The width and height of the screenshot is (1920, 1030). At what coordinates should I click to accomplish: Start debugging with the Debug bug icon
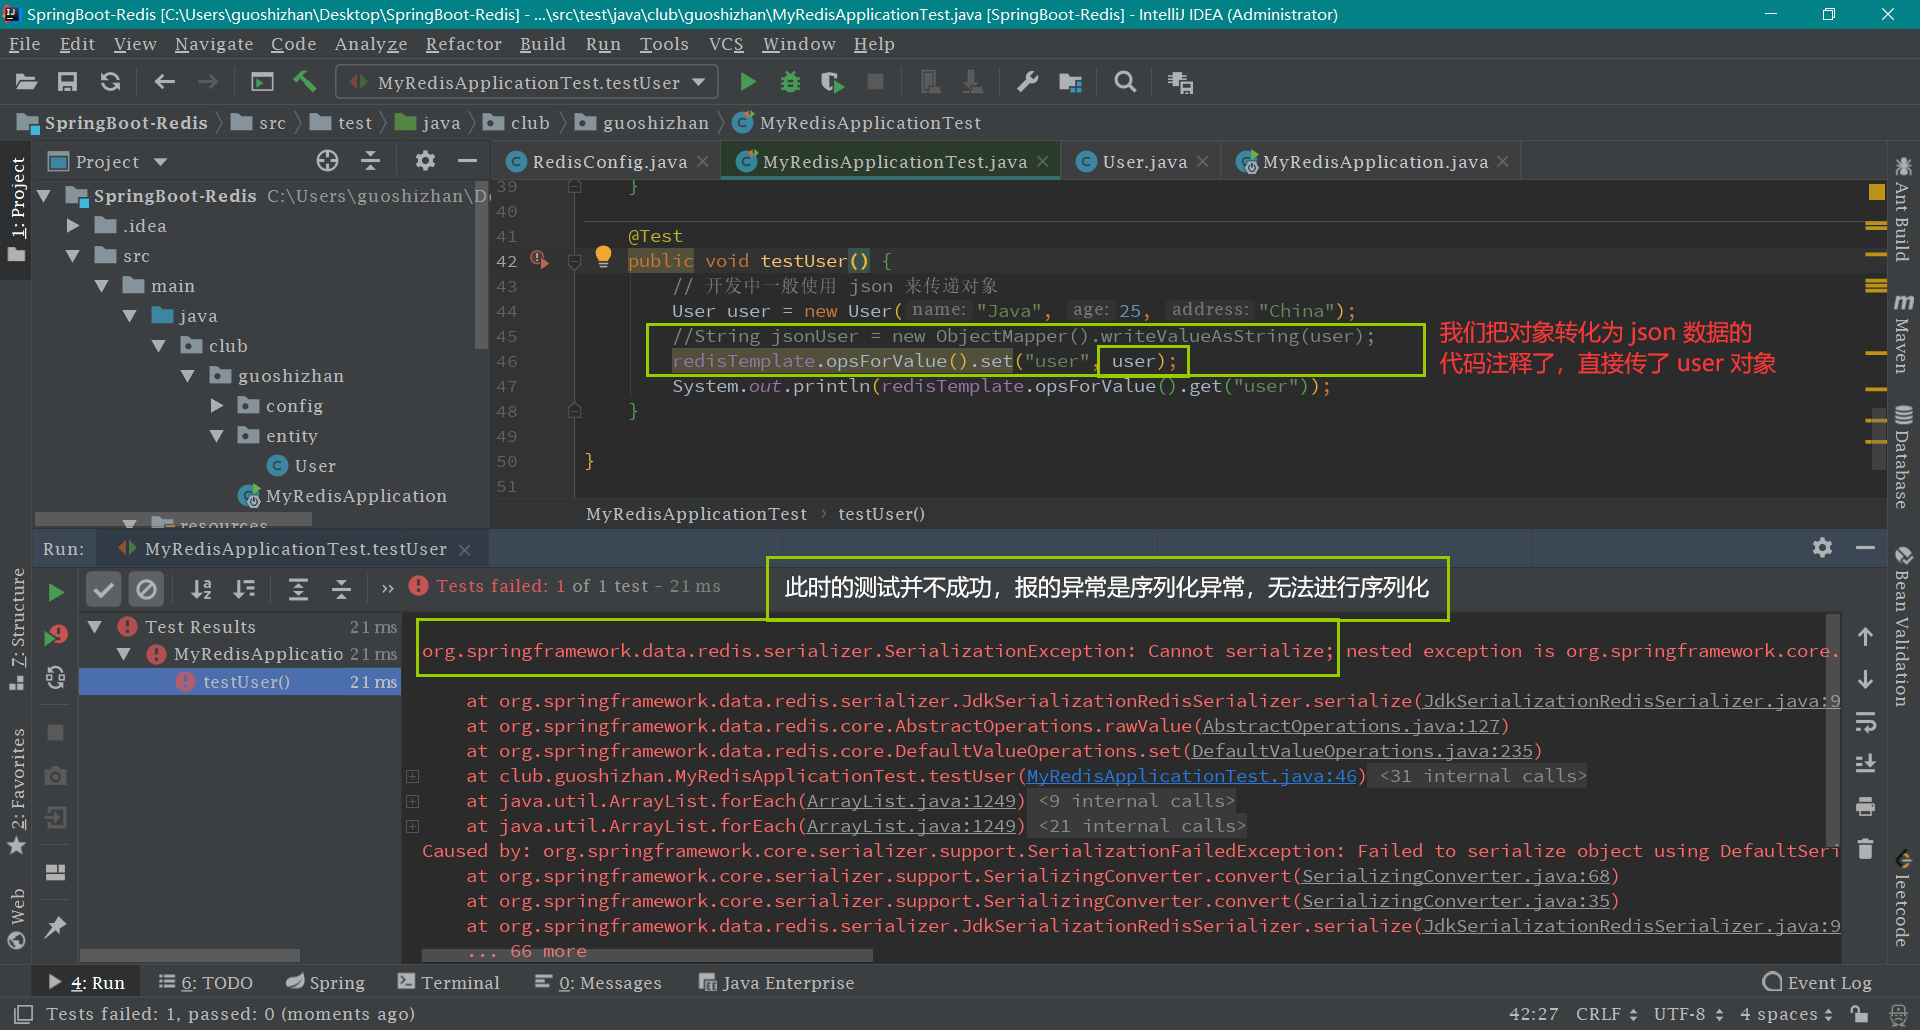pos(790,82)
